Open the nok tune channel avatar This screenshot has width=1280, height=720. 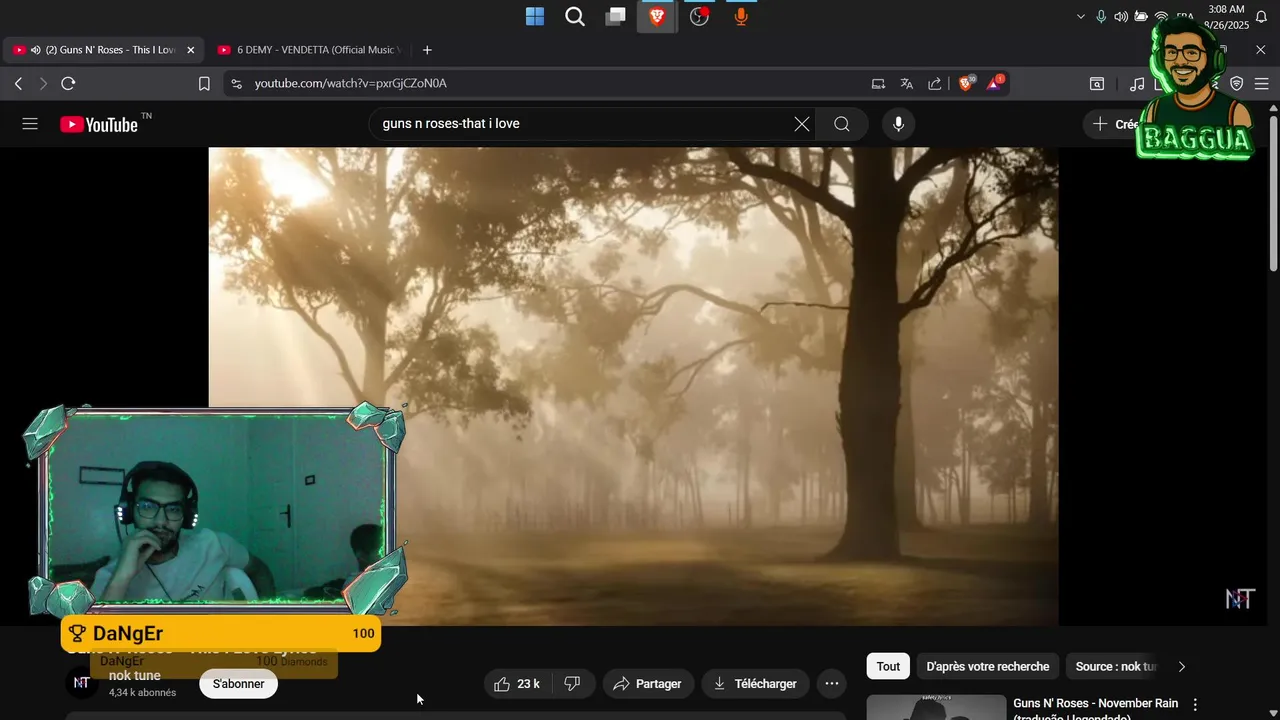82,683
